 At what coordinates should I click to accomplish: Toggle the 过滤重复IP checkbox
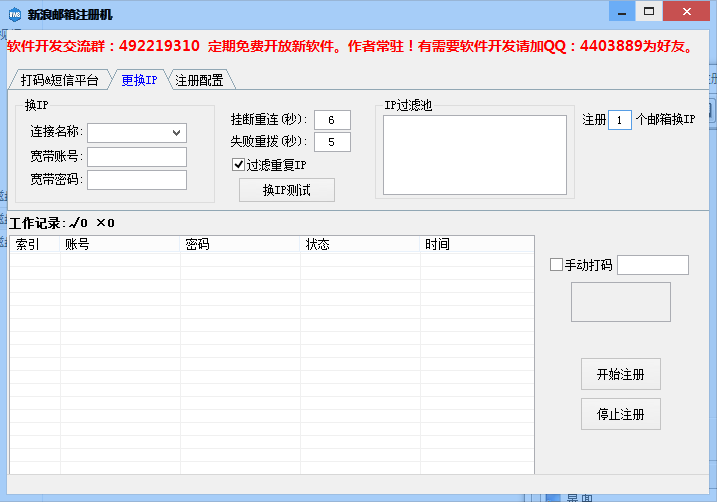(238, 165)
